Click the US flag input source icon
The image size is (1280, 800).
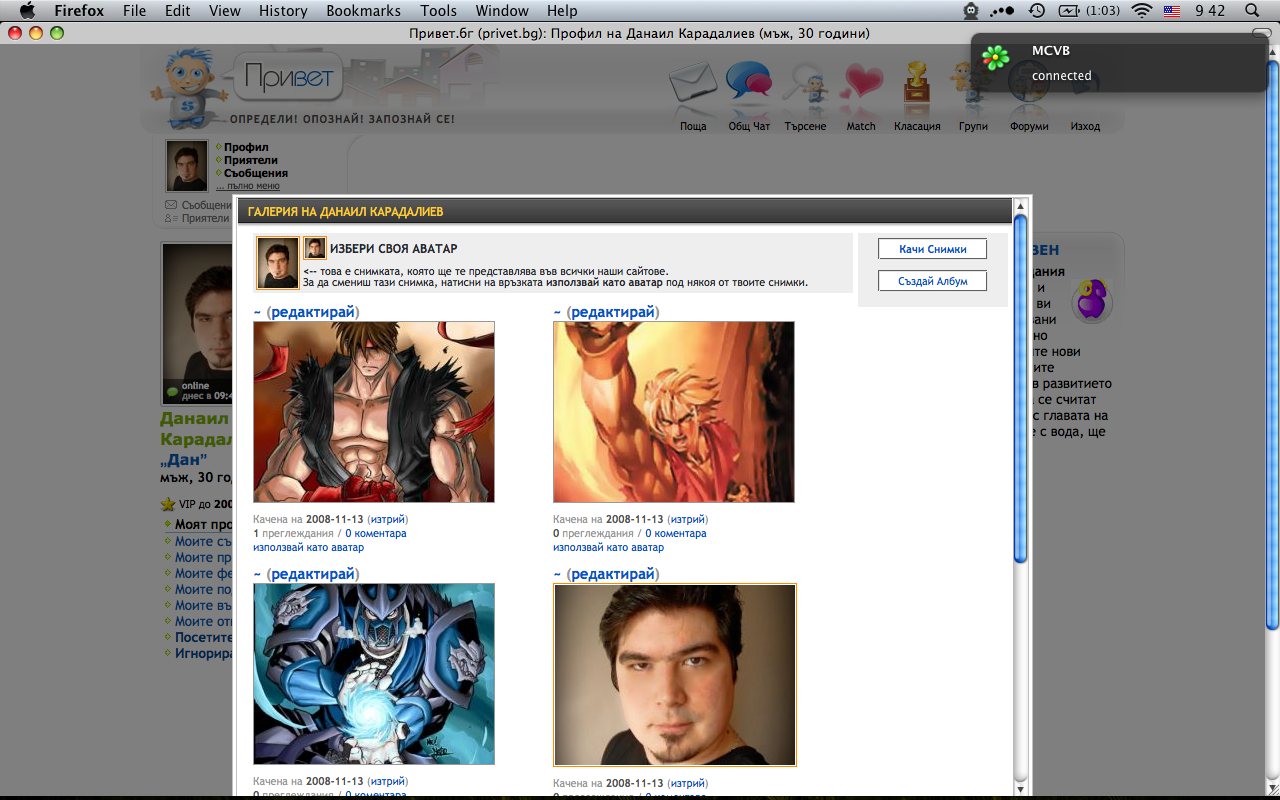1171,11
